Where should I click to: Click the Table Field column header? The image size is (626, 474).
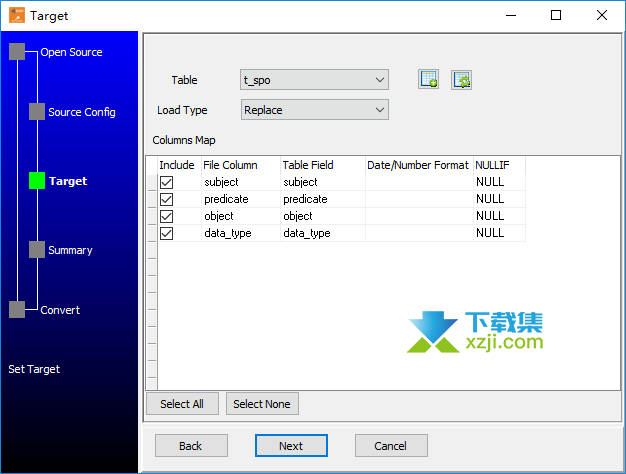point(323,165)
